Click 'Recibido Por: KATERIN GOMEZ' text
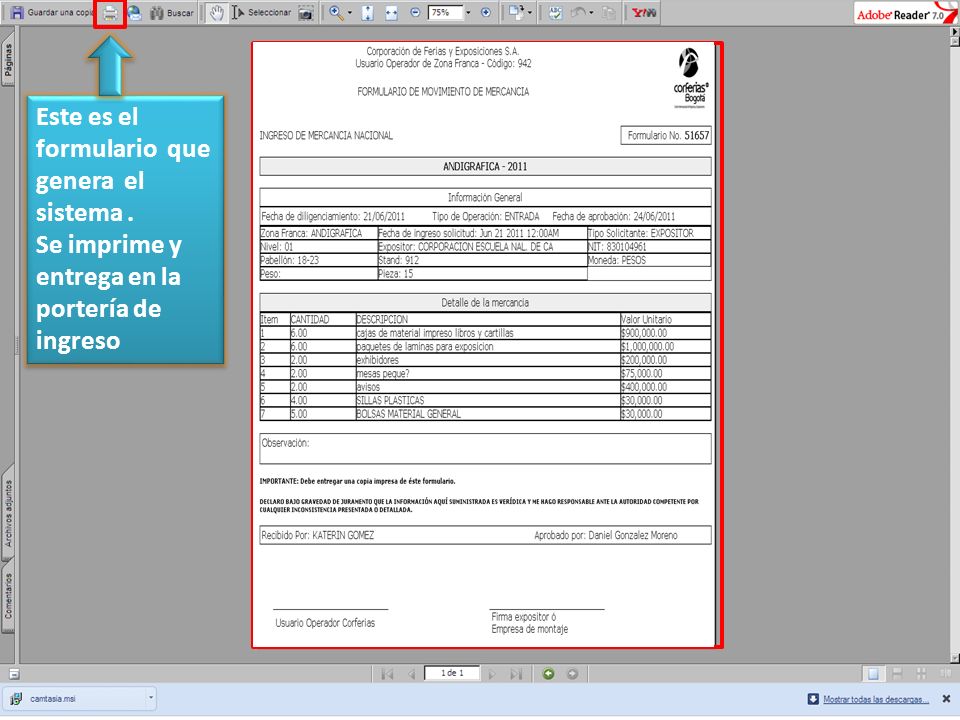This screenshot has height=720, width=960. (x=317, y=535)
